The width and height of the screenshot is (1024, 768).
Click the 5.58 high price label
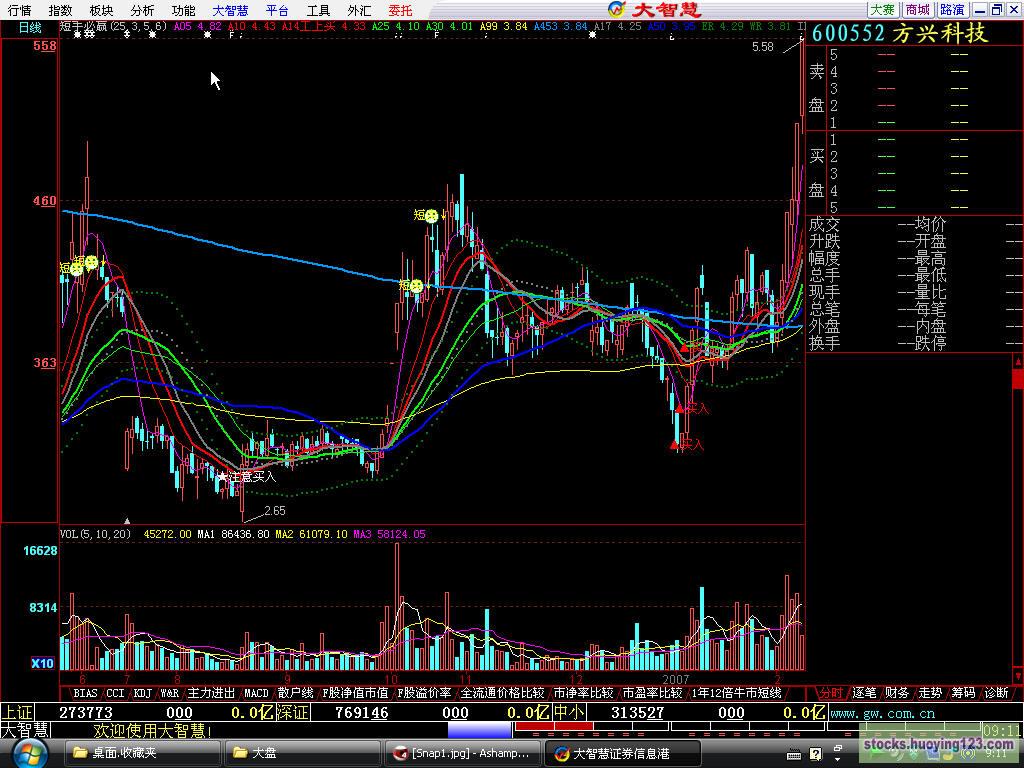762,46
